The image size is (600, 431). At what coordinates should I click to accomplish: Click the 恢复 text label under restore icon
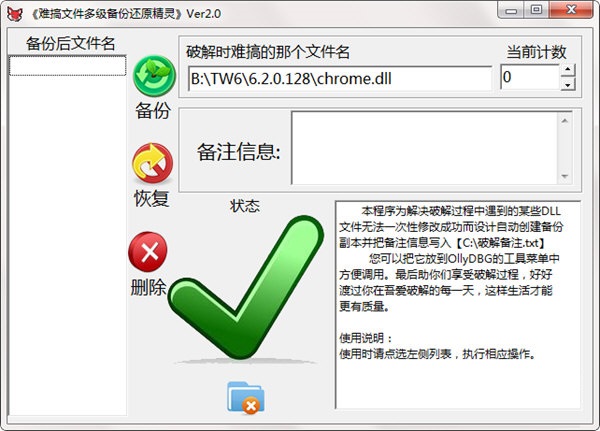pos(152,199)
